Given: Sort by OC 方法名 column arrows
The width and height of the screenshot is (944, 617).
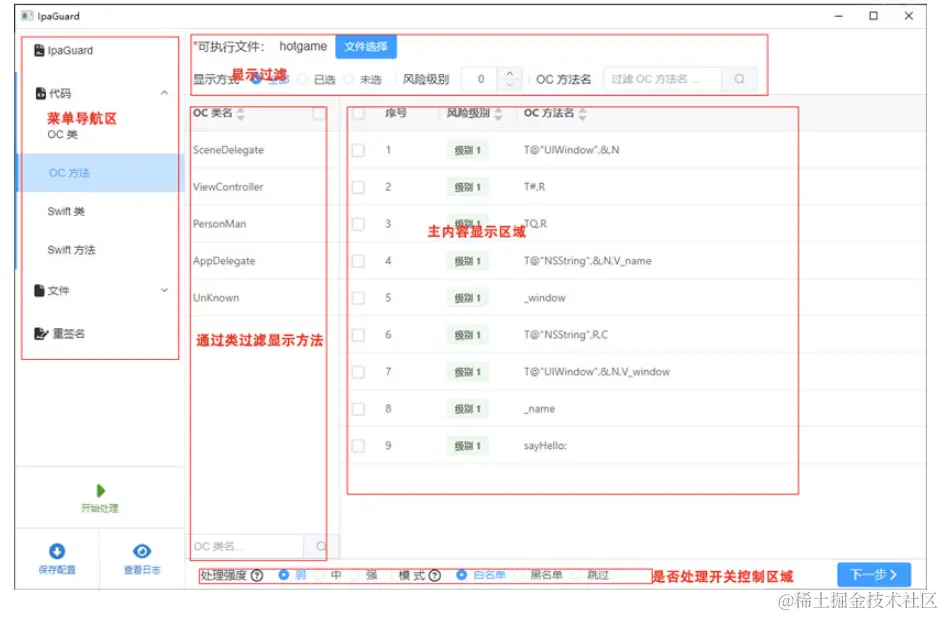Looking at the screenshot, I should click(x=582, y=114).
